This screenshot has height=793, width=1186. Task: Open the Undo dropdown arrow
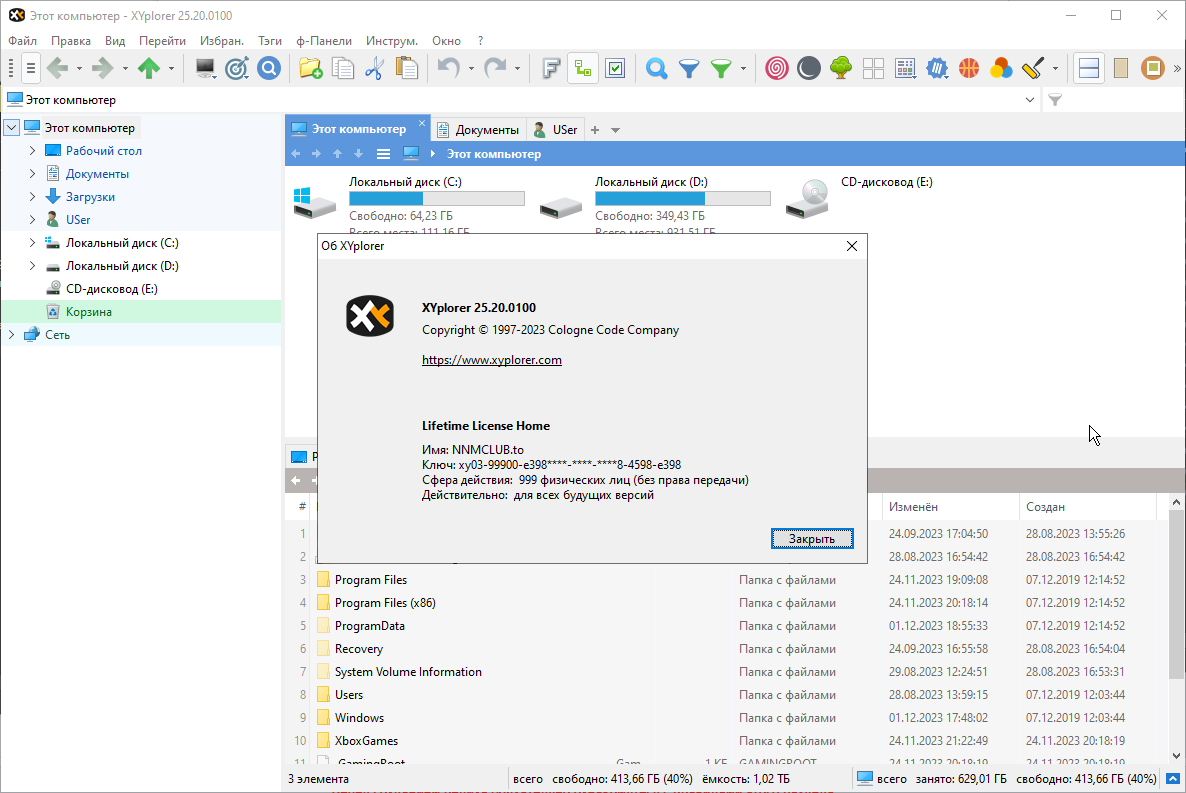pos(470,68)
